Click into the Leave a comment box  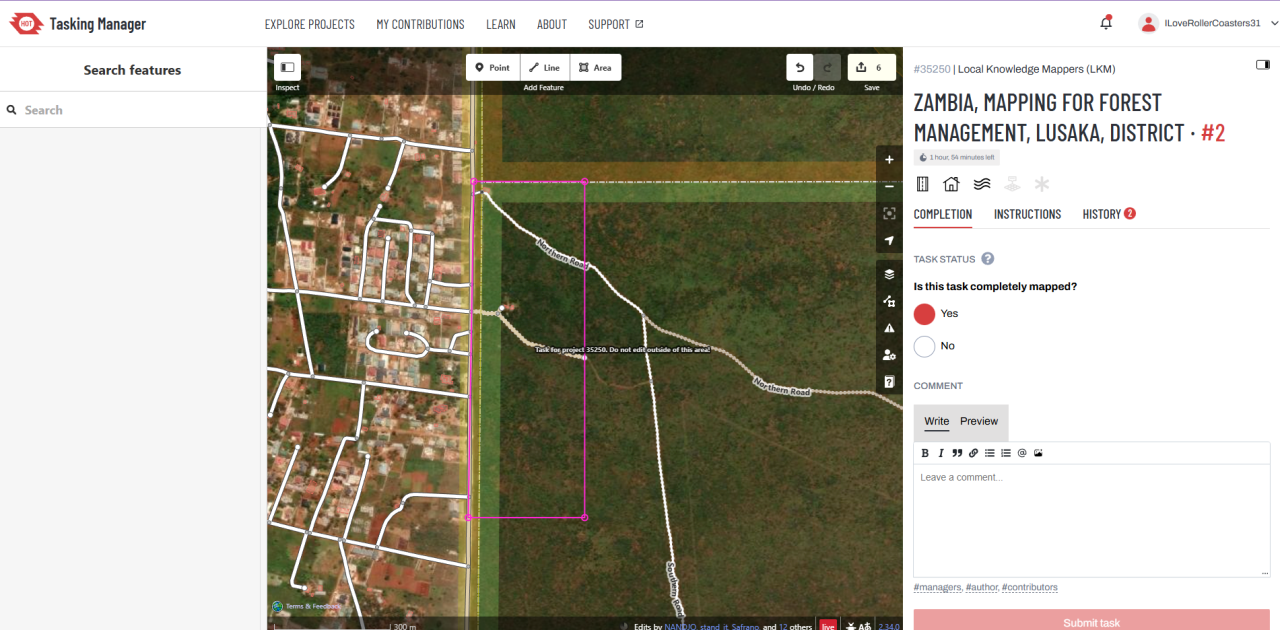(x=1092, y=520)
